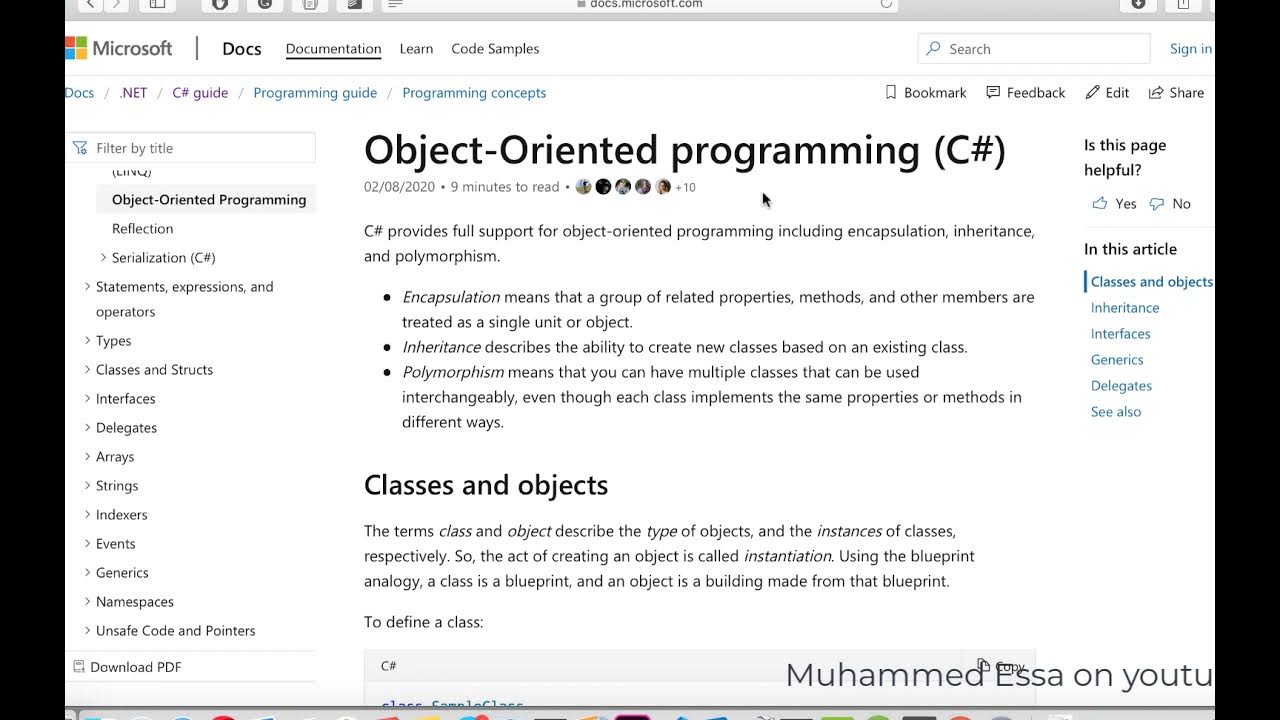Jump to See also in this article
The width and height of the screenshot is (1280, 720).
click(1115, 412)
